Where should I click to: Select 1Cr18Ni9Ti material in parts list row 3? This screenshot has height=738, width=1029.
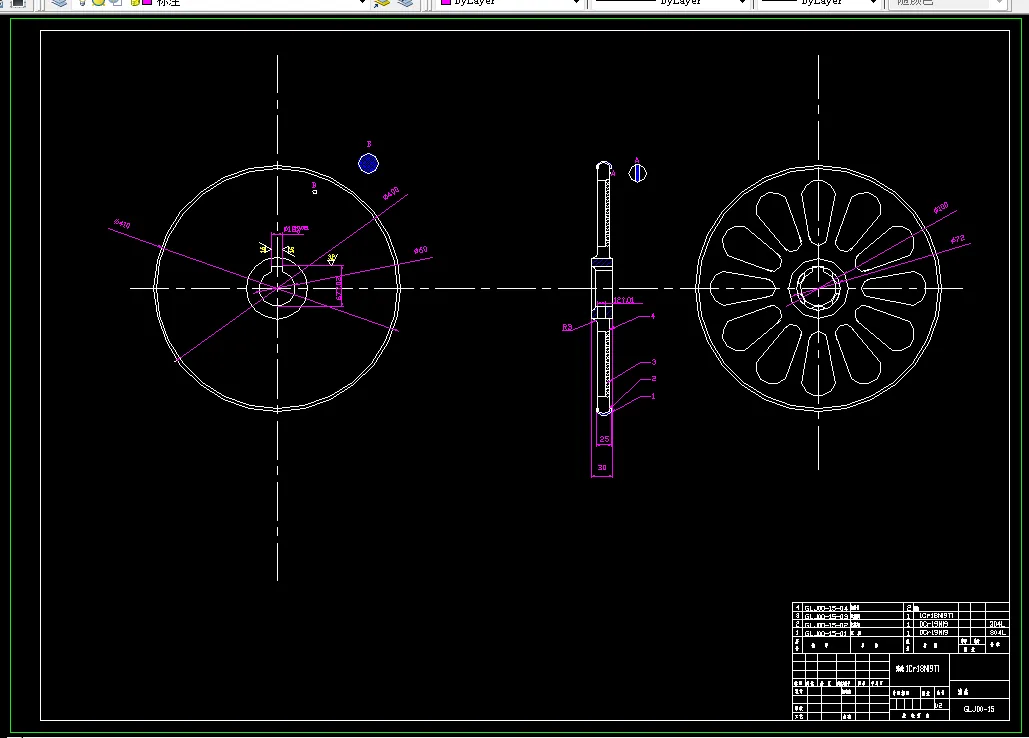(x=936, y=616)
